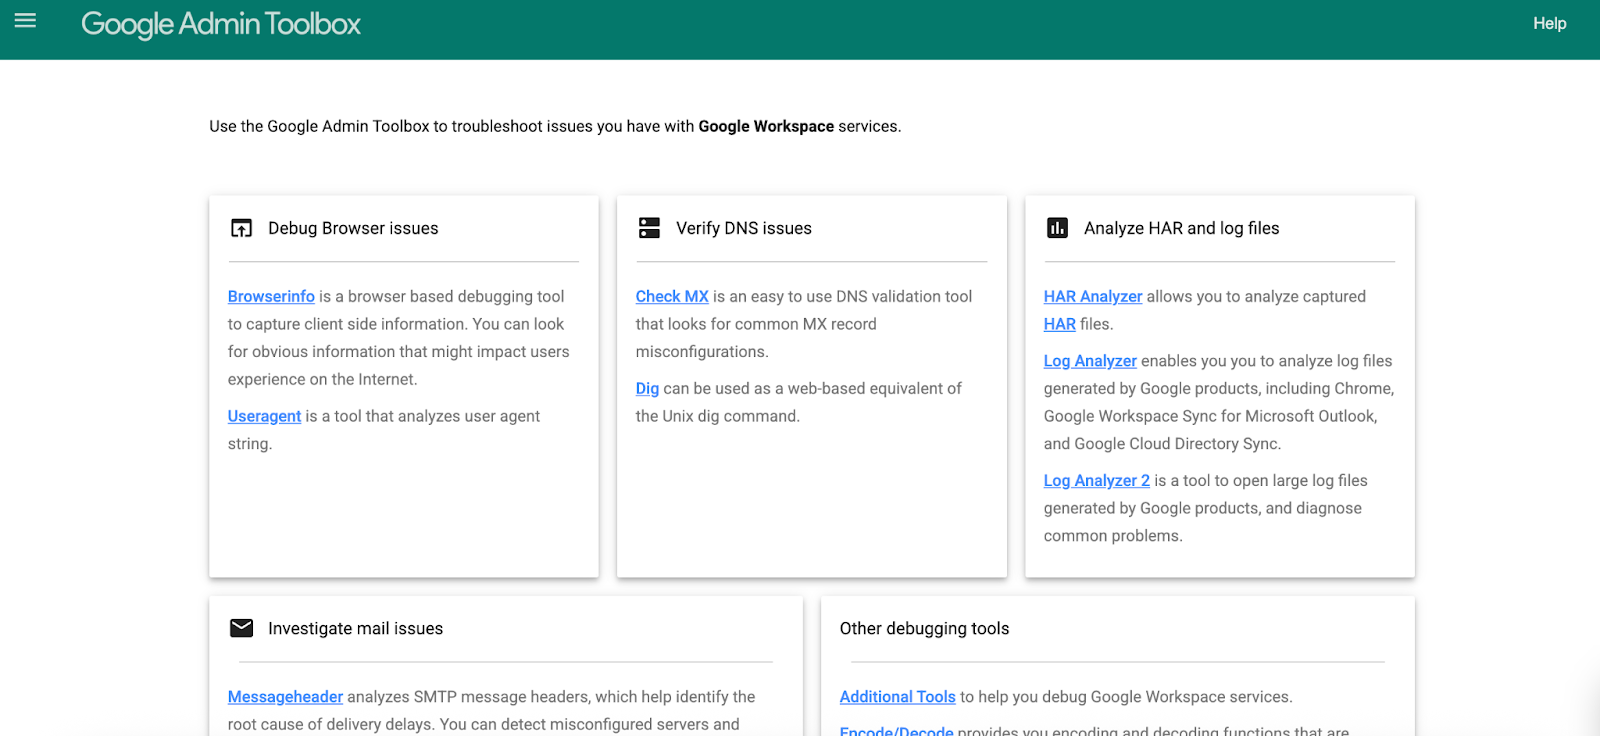Open the Dig tool link
1600x736 pixels.
647,388
